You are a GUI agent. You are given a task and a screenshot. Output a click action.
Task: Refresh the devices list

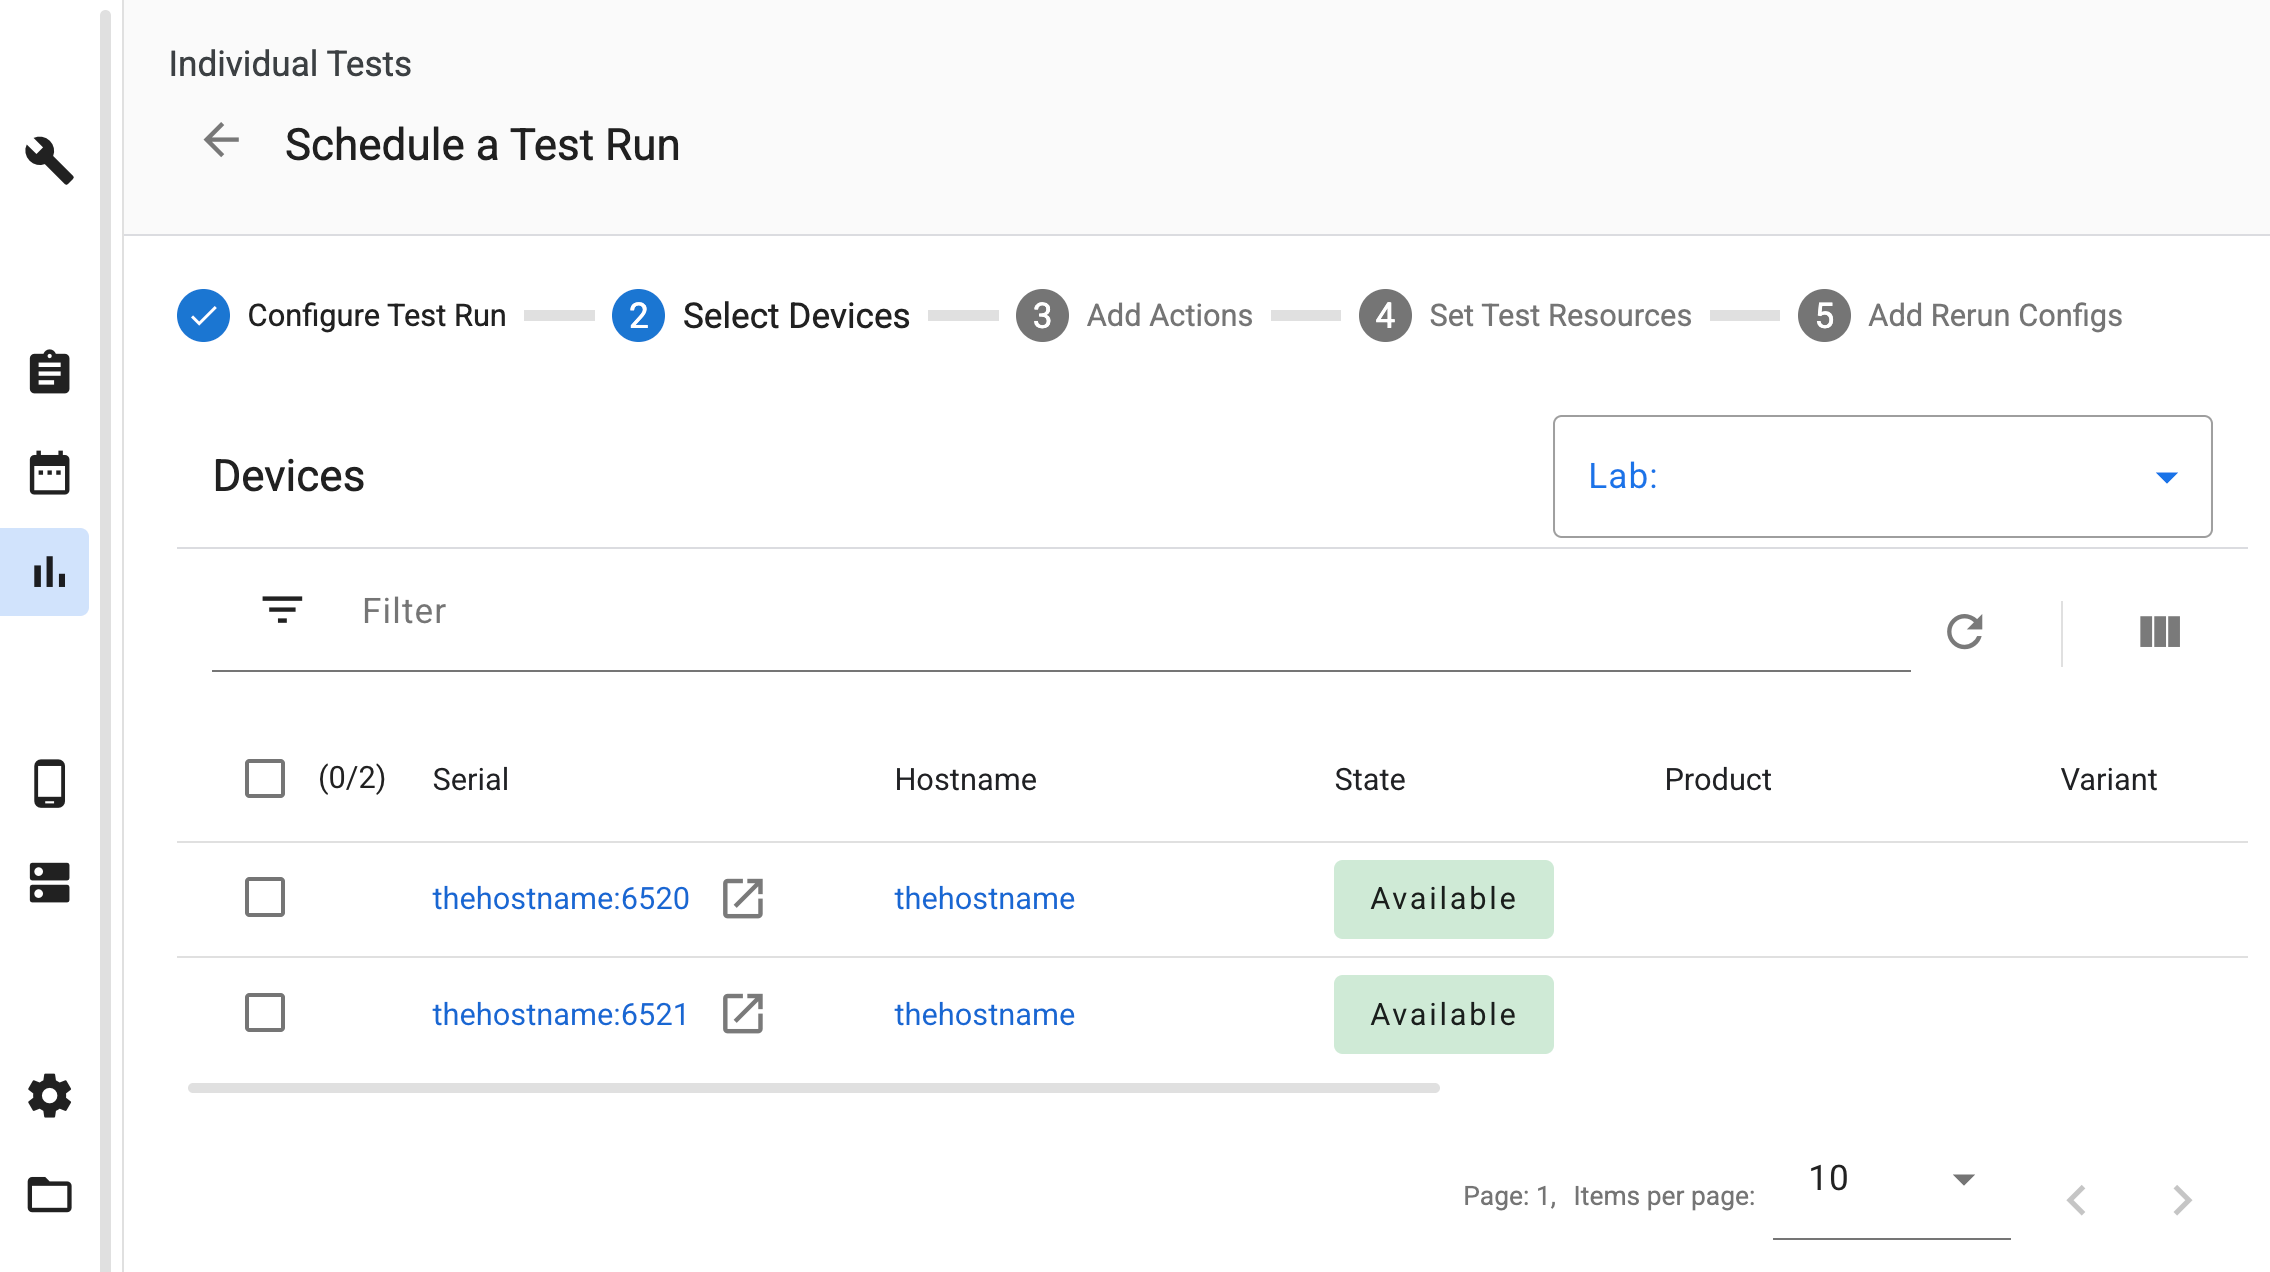click(1964, 632)
